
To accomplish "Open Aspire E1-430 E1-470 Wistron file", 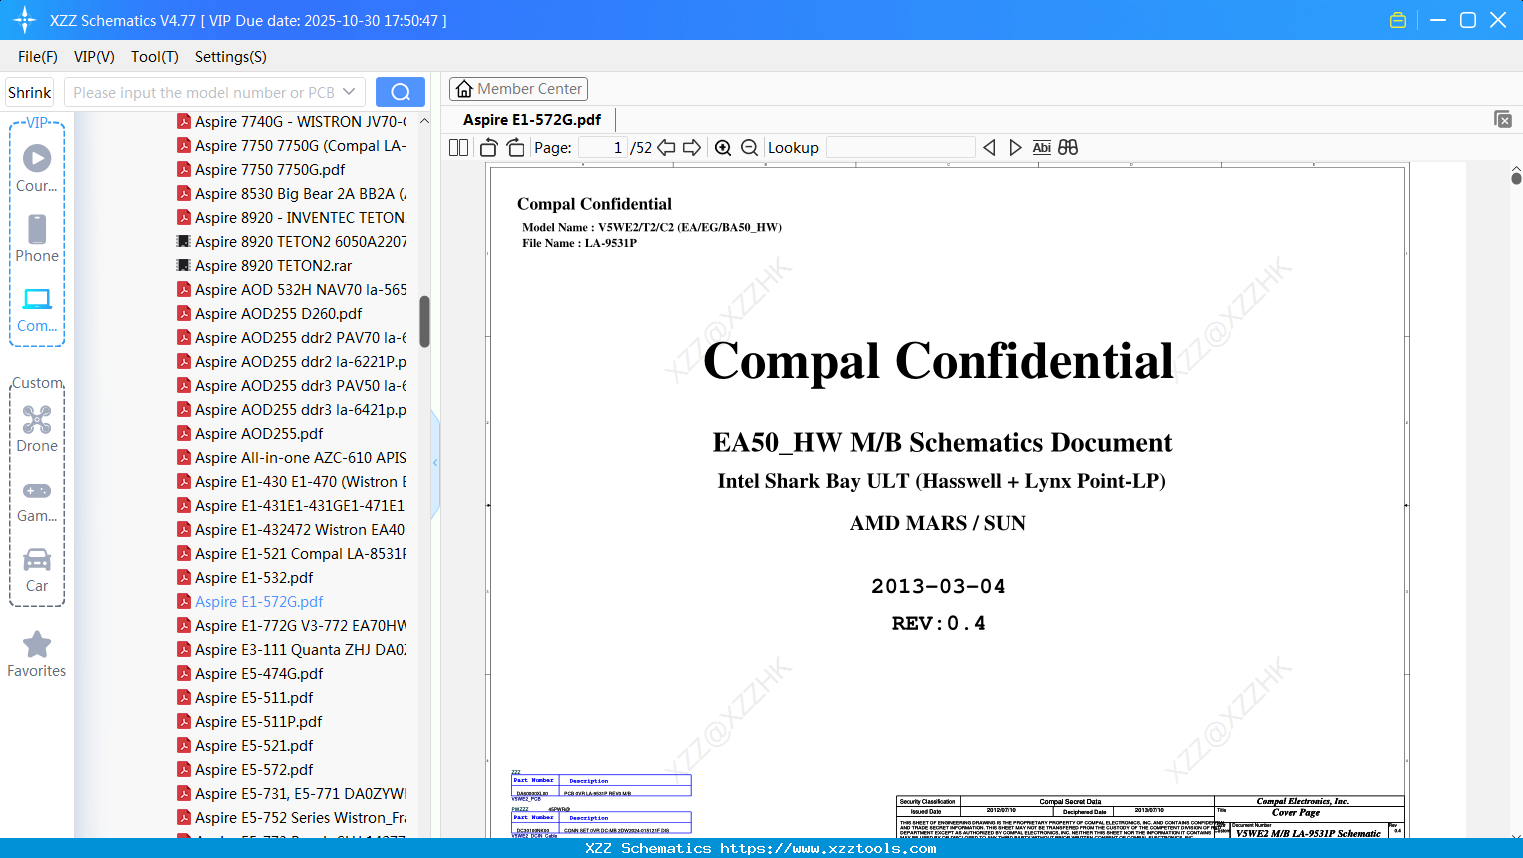I will click(x=300, y=482).
